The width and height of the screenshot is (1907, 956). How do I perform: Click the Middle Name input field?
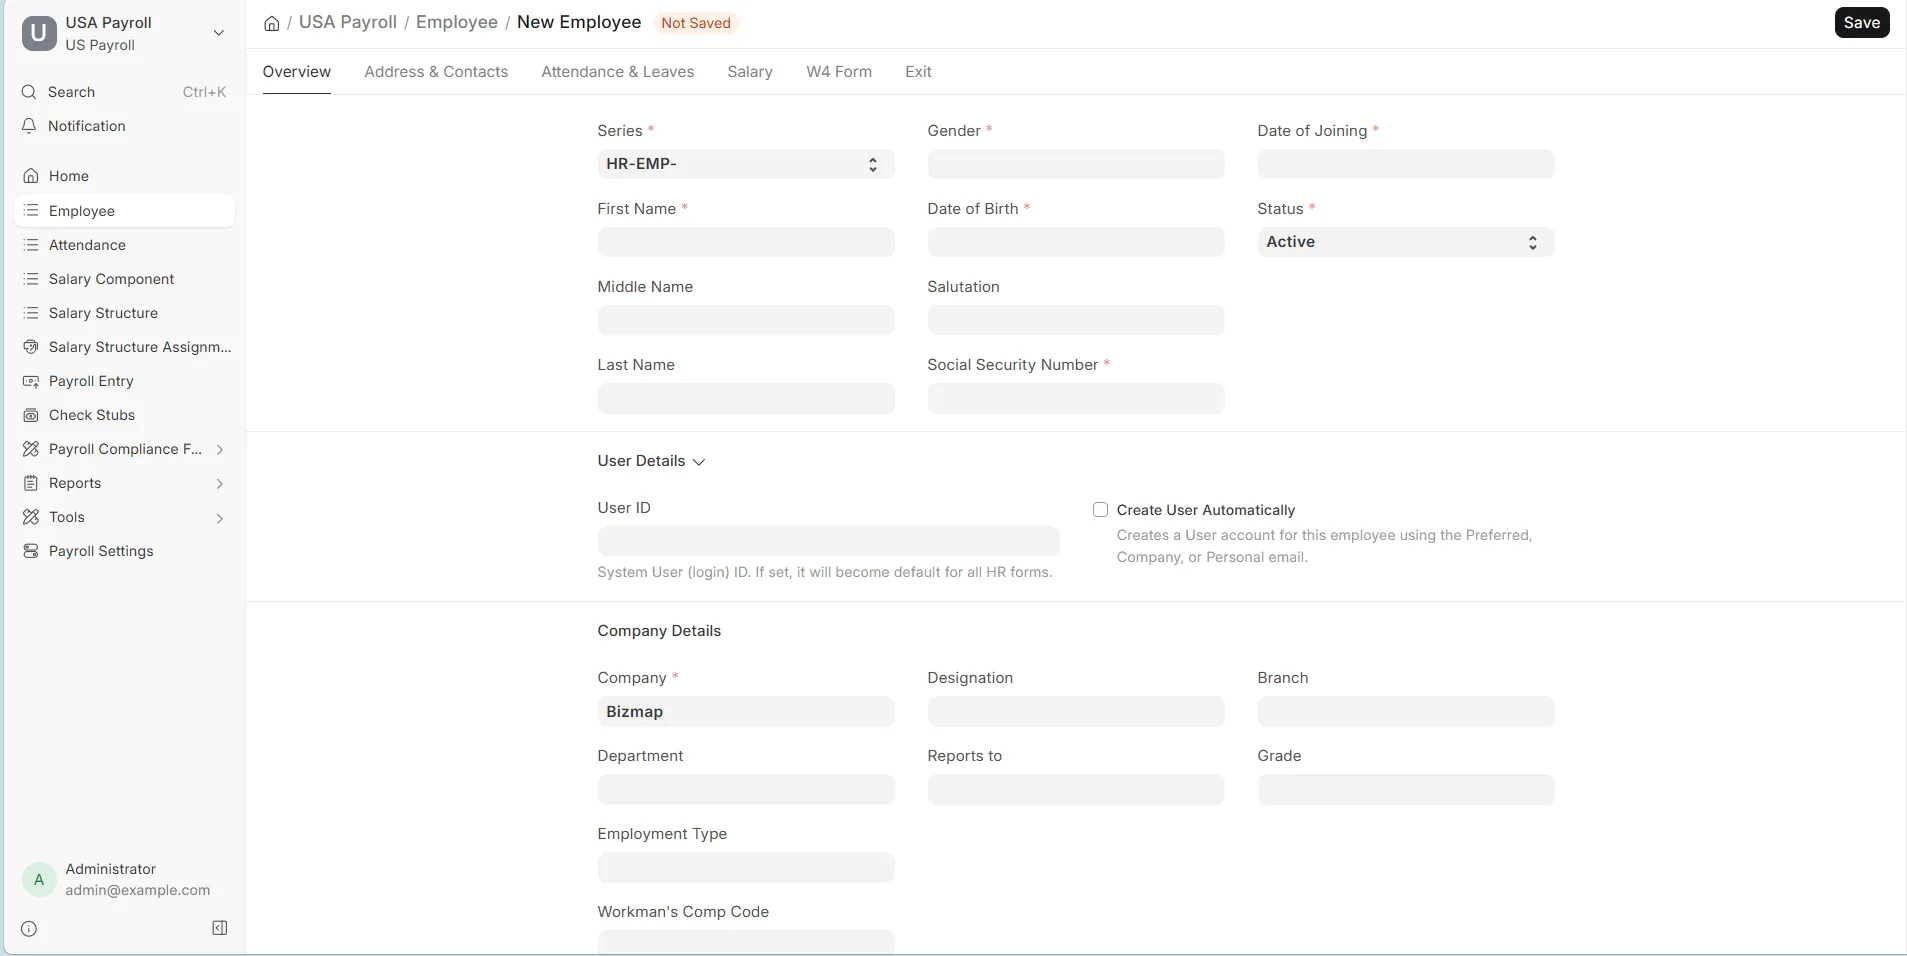pyautogui.click(x=746, y=320)
